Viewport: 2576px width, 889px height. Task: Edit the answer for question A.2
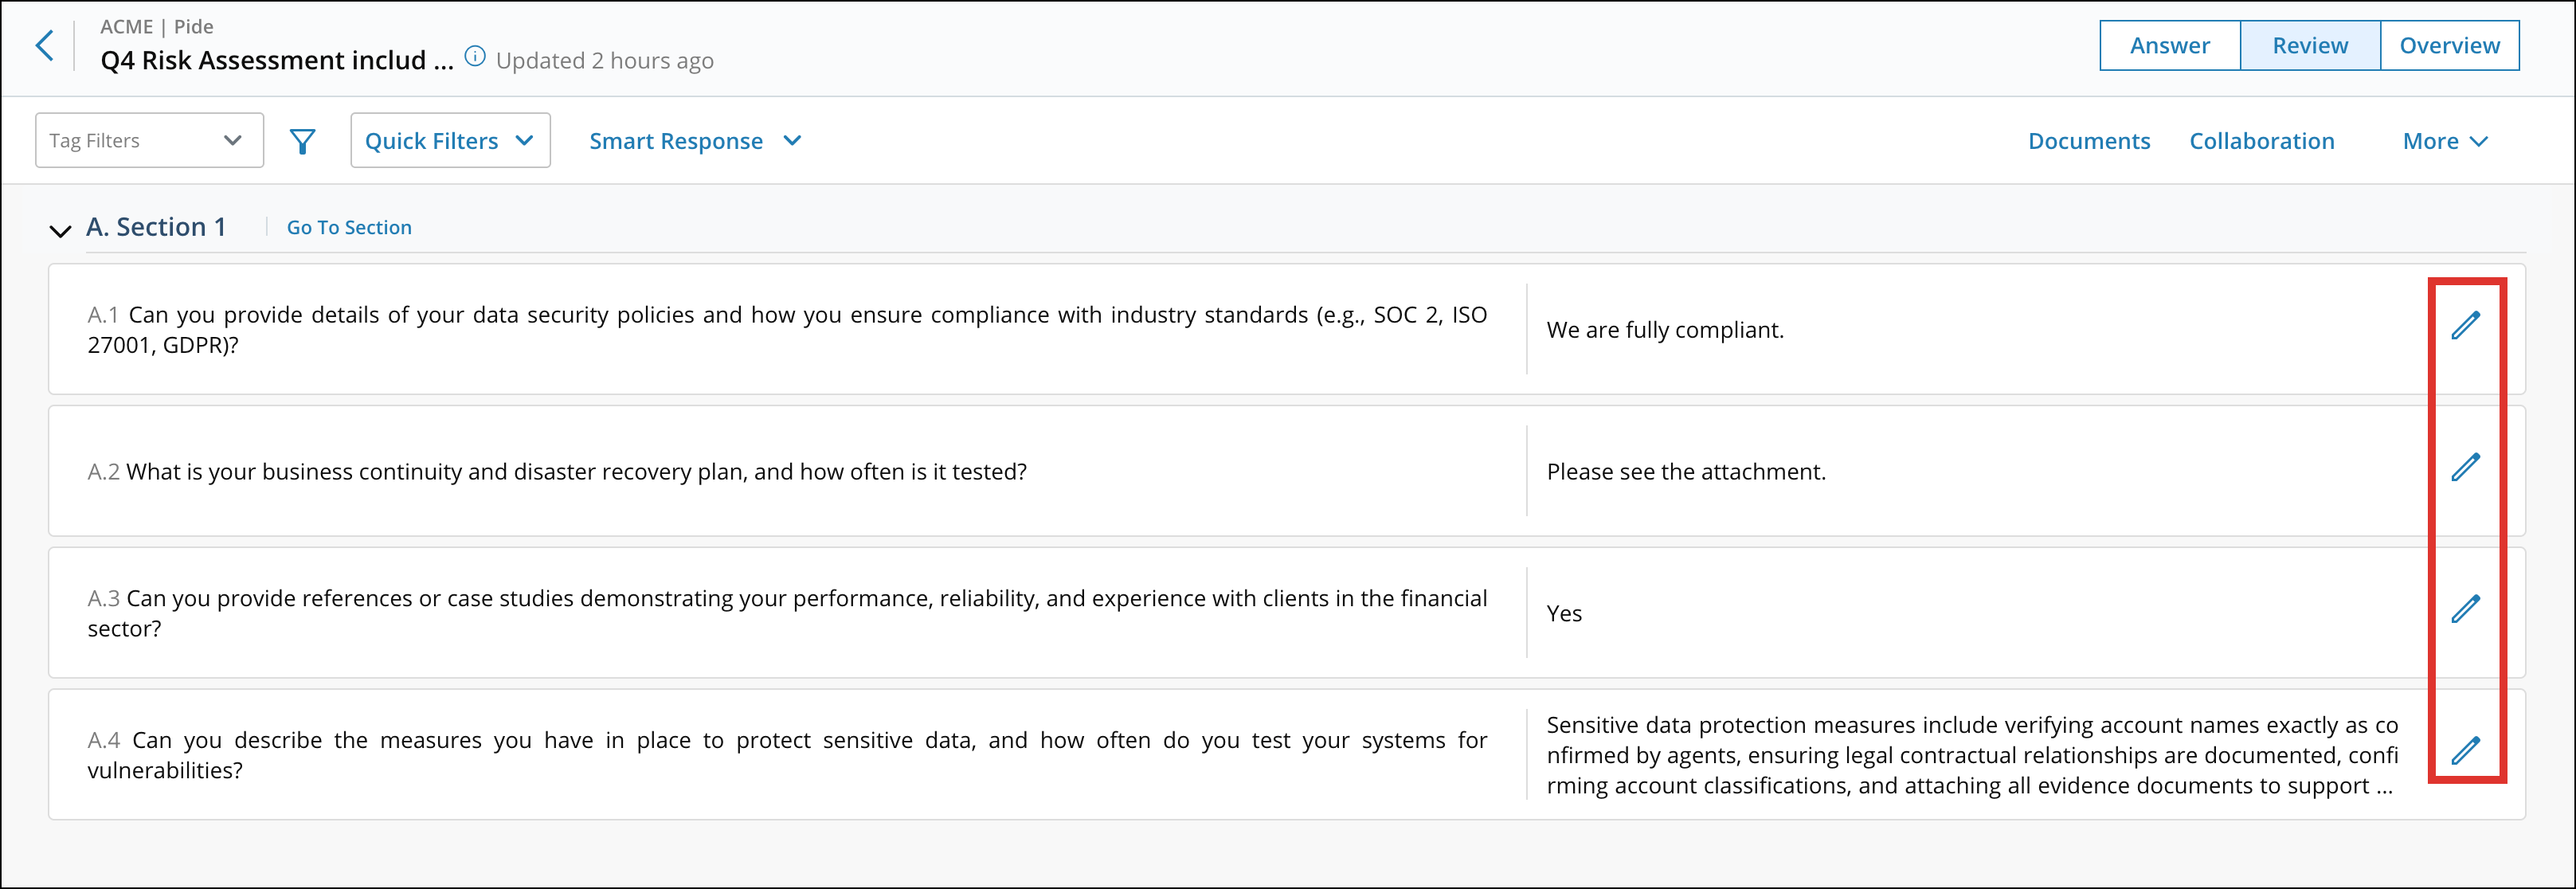click(x=2467, y=467)
